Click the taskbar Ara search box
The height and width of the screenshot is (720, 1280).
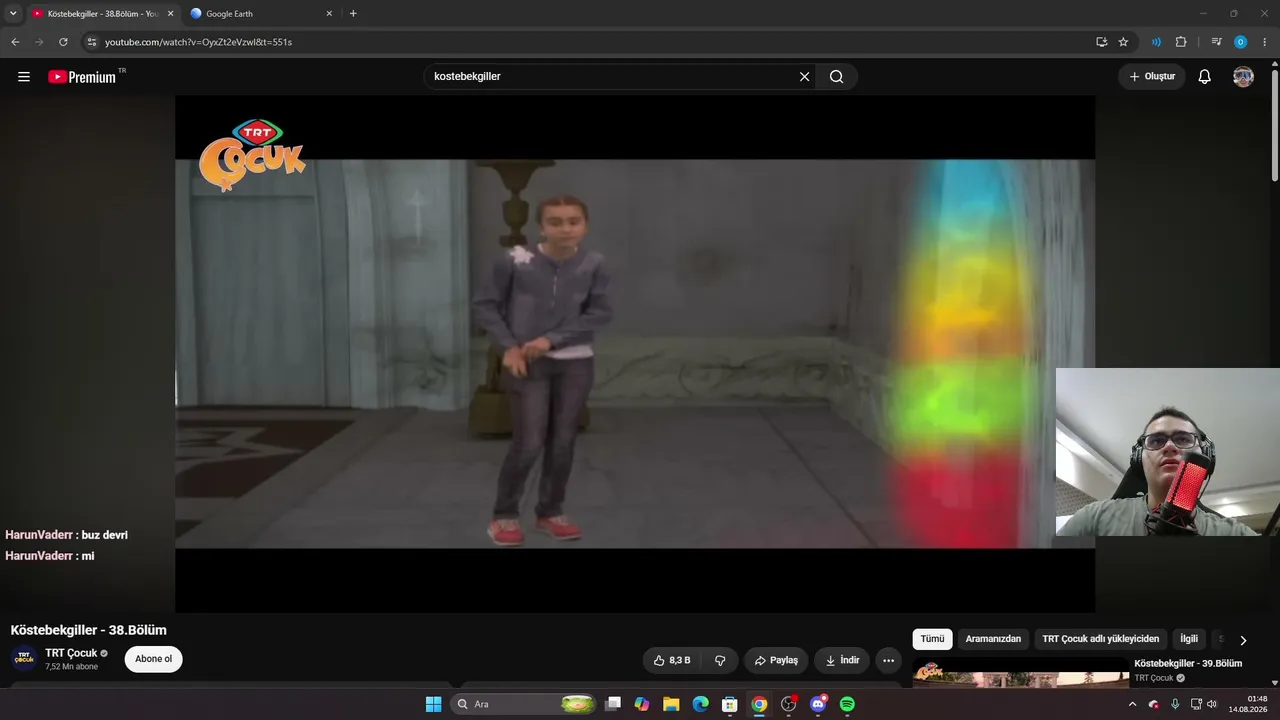[x=524, y=704]
